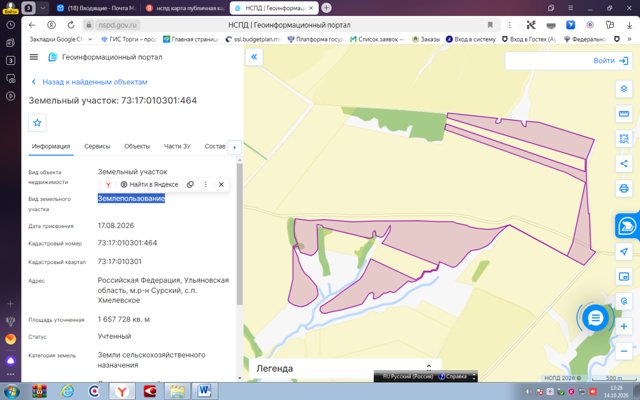This screenshot has width=640, height=400.
Task: Bookmark this page in address bar
Action: click(490, 25)
